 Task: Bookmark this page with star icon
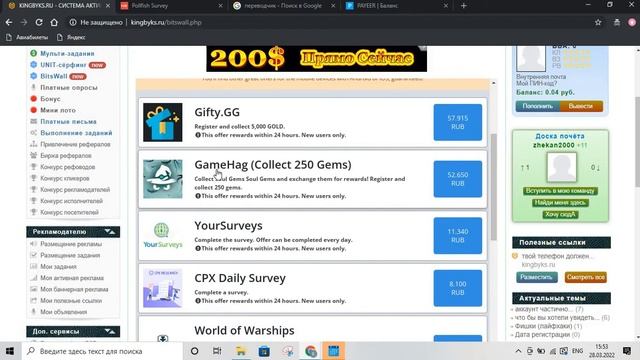598,22
